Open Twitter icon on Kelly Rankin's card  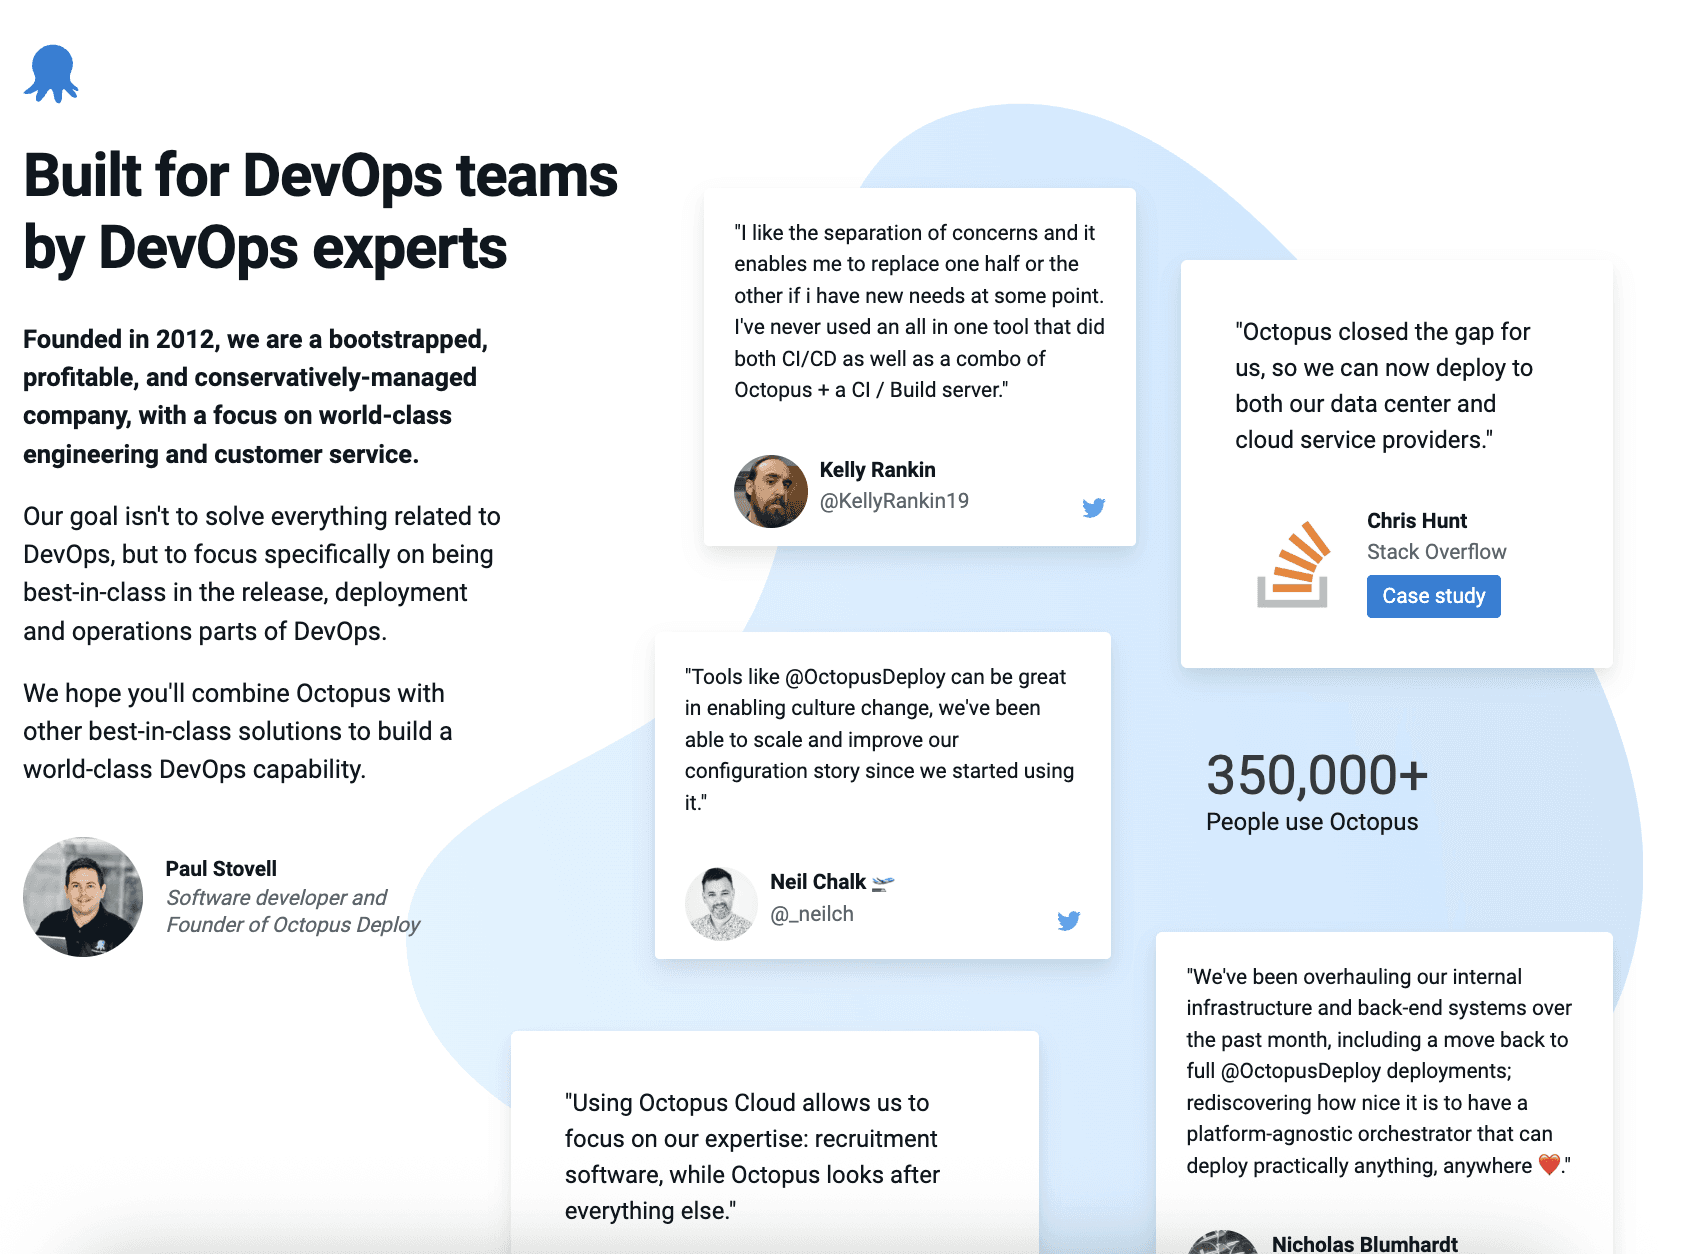pyautogui.click(x=1093, y=507)
